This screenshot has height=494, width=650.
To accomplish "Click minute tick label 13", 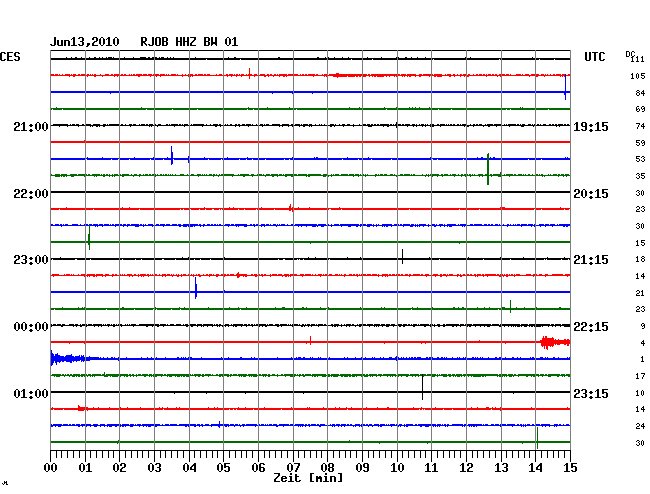I will point(501,468).
